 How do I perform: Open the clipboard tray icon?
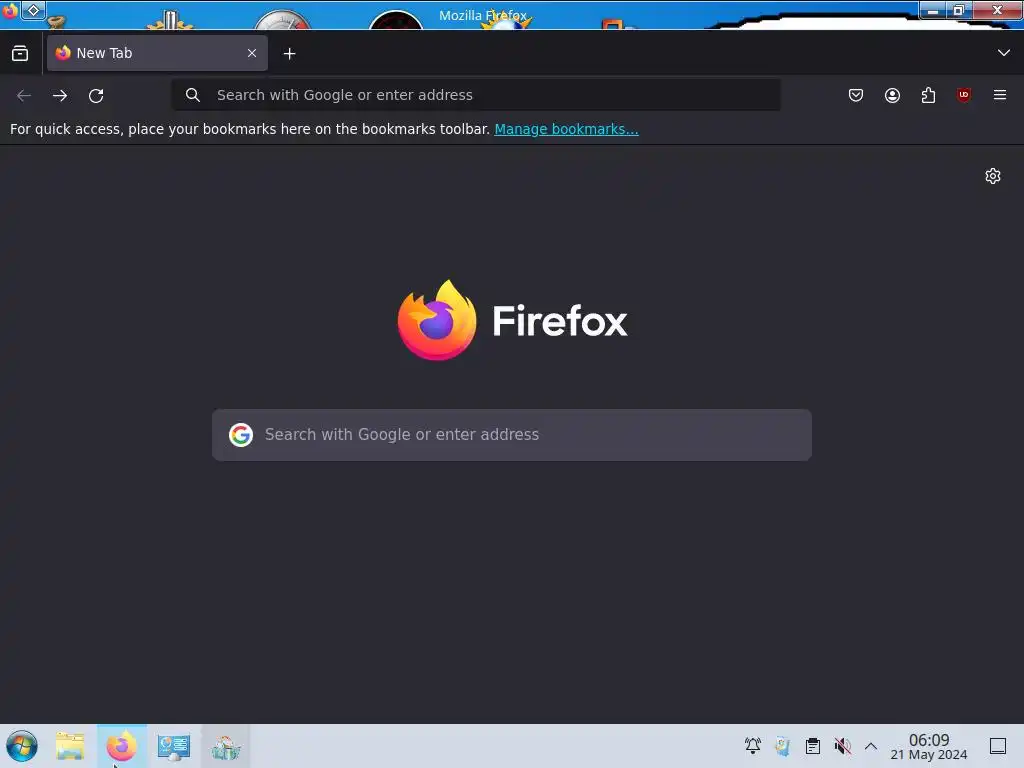pyautogui.click(x=812, y=746)
